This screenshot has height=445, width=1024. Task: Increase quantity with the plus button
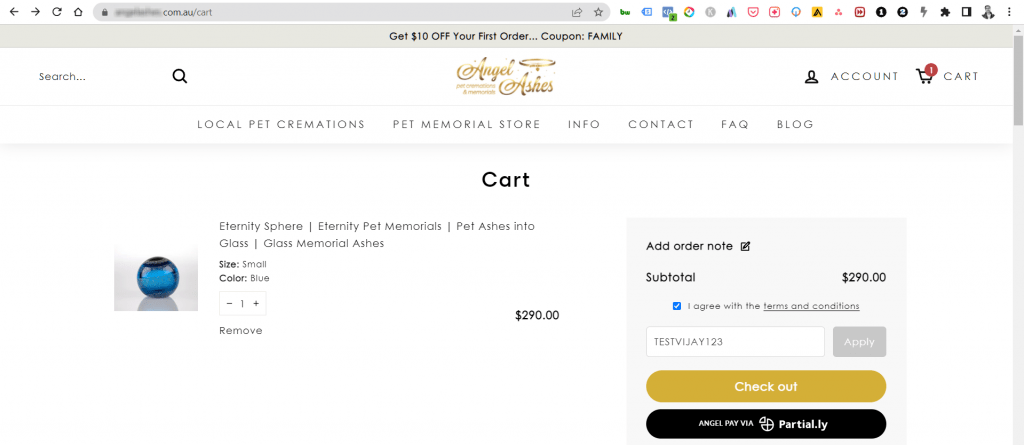click(256, 303)
